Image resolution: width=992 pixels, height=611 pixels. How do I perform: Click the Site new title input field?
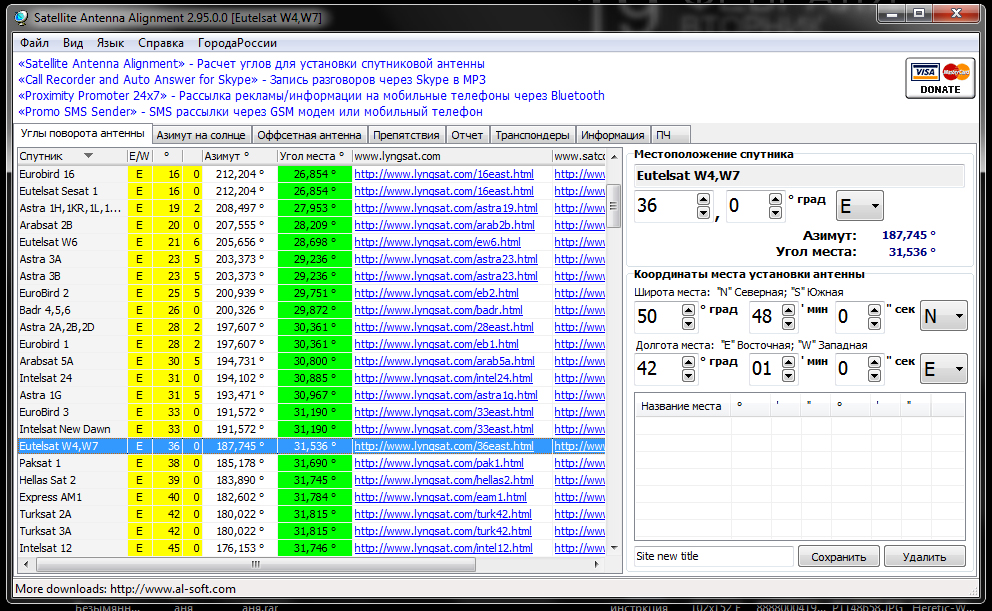714,557
